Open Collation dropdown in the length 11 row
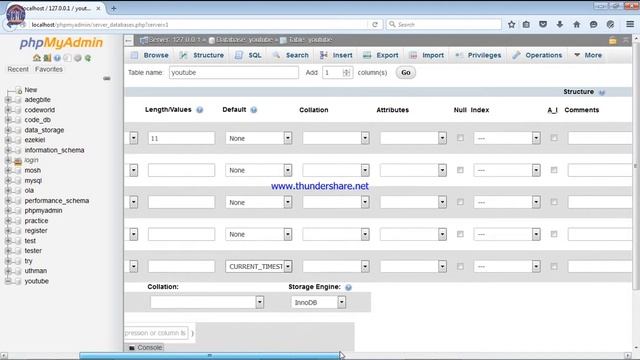 [336, 138]
